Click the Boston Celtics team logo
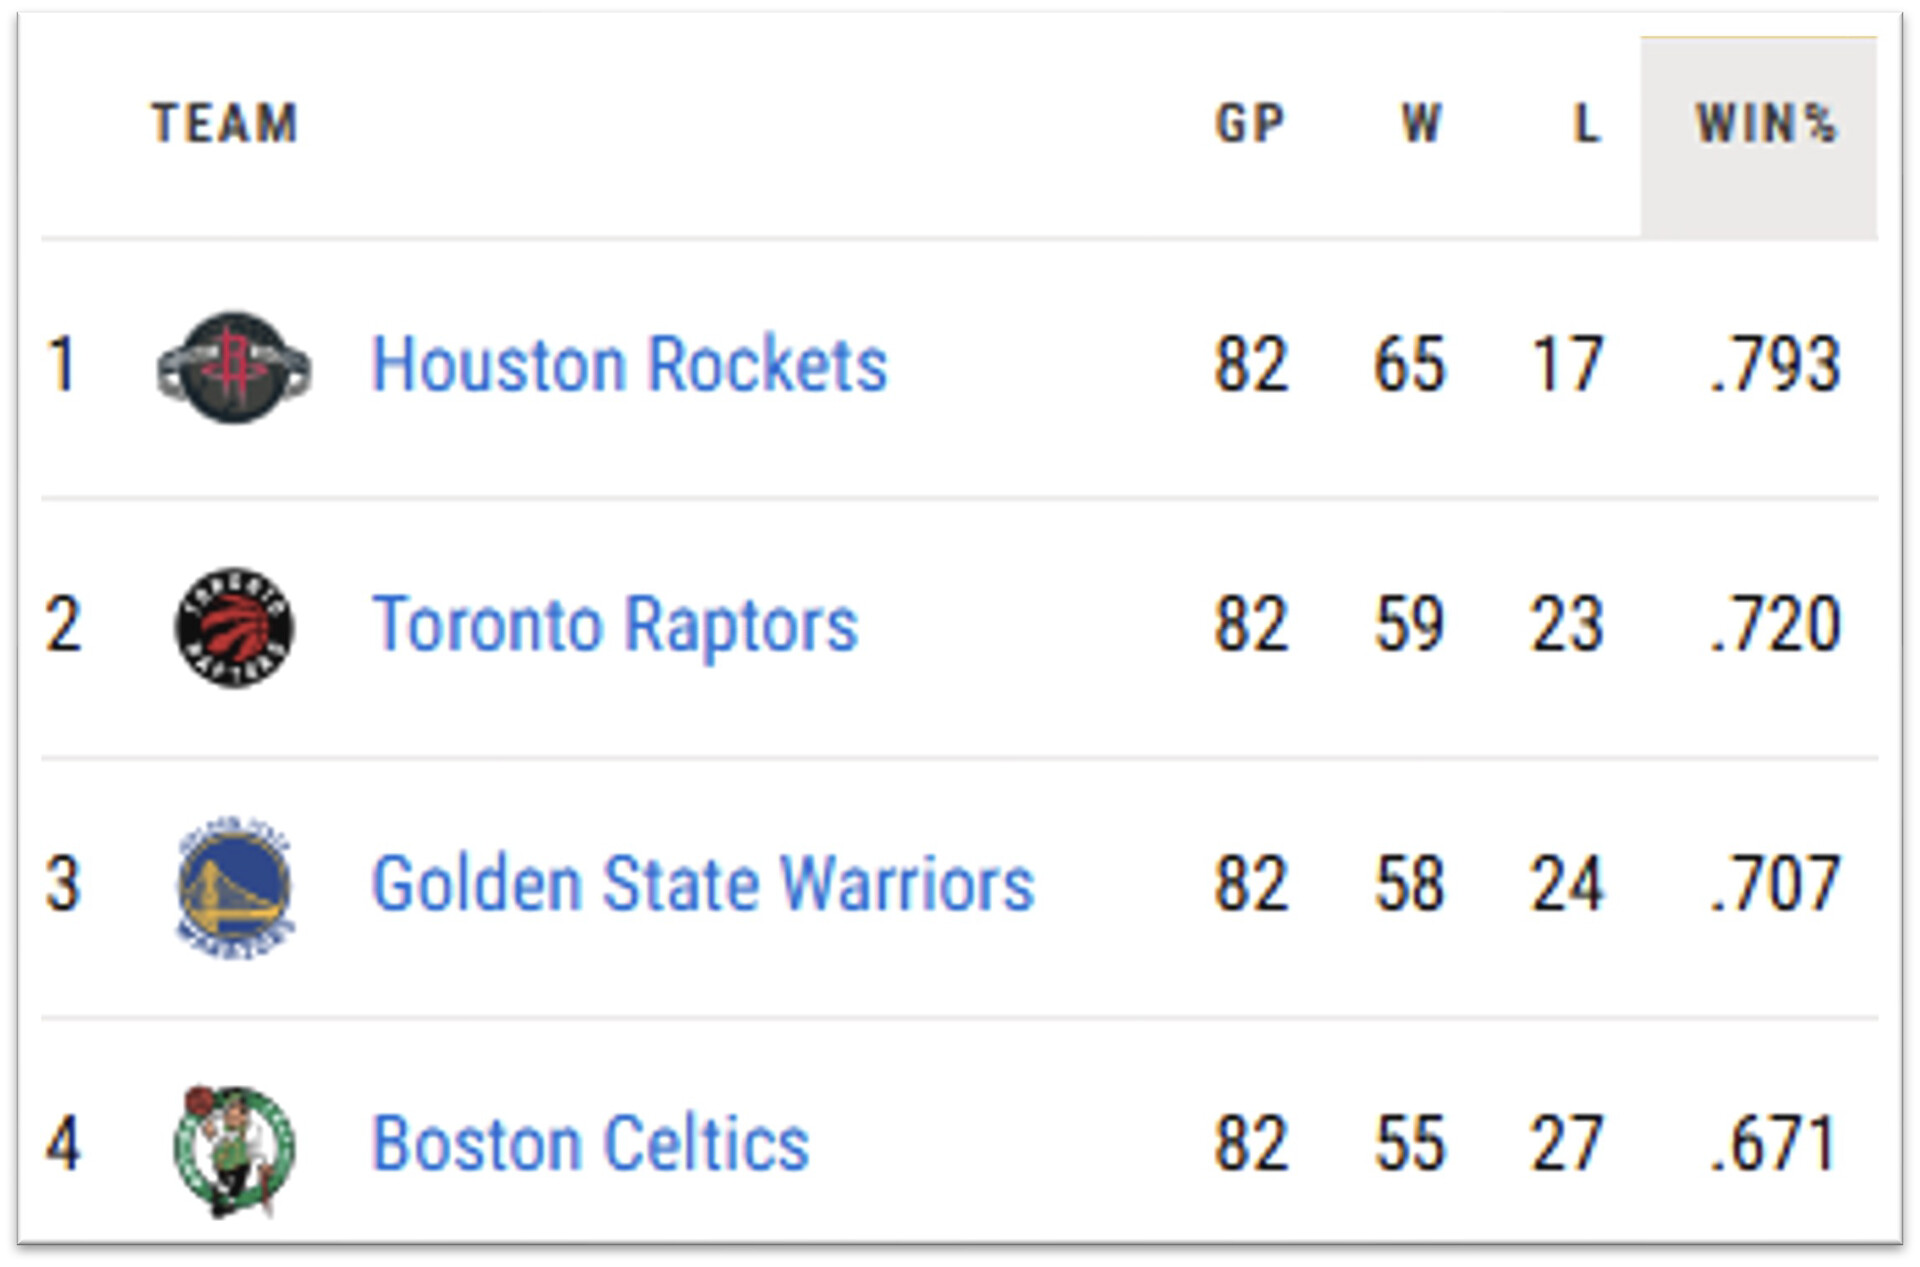Image resolution: width=1920 pixels, height=1267 pixels. [x=234, y=1148]
